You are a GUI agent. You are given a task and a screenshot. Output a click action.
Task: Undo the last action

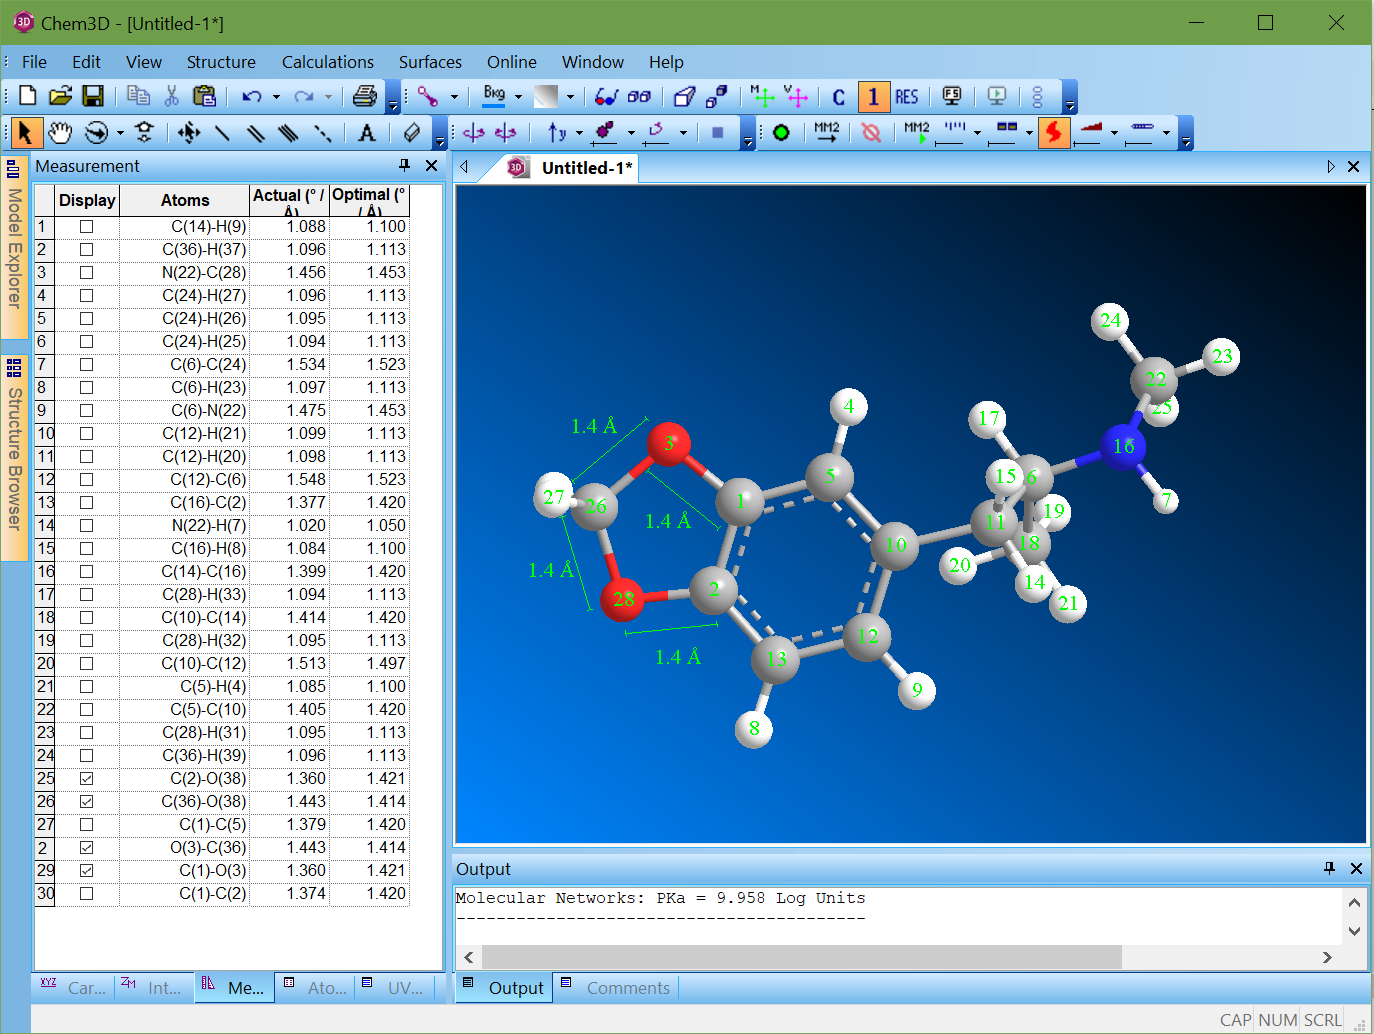click(x=252, y=96)
